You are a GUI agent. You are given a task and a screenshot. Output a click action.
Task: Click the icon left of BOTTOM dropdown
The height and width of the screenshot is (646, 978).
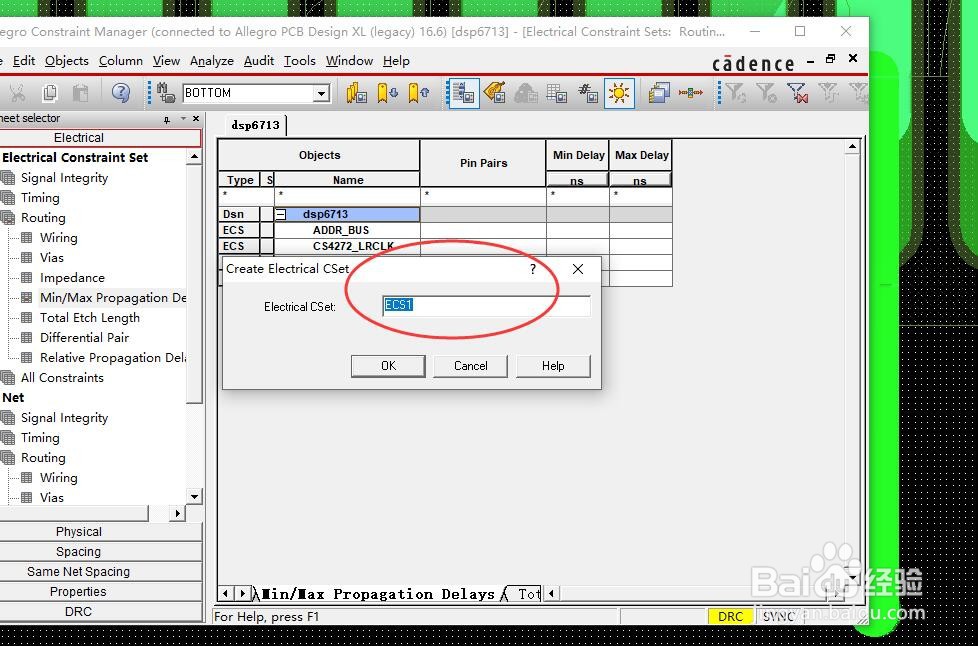166,94
